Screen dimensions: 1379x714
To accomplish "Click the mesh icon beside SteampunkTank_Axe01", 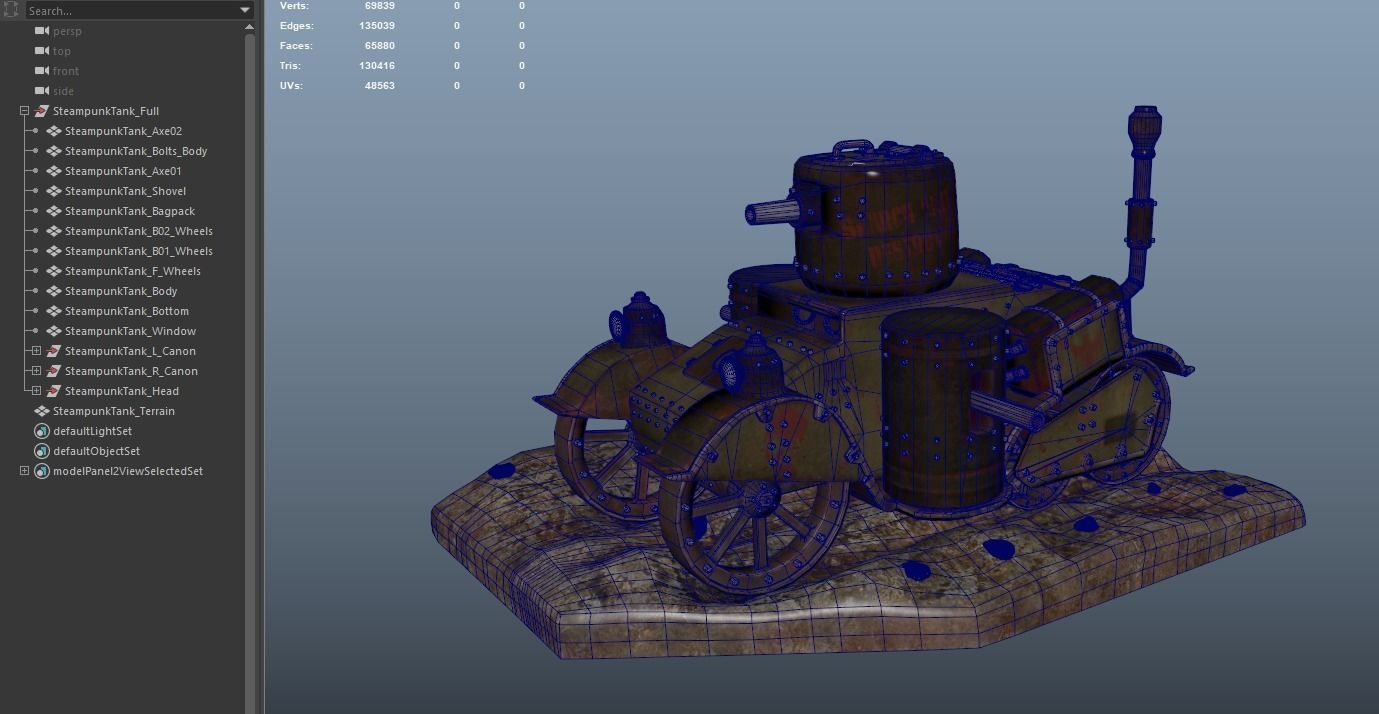I will tap(54, 171).
